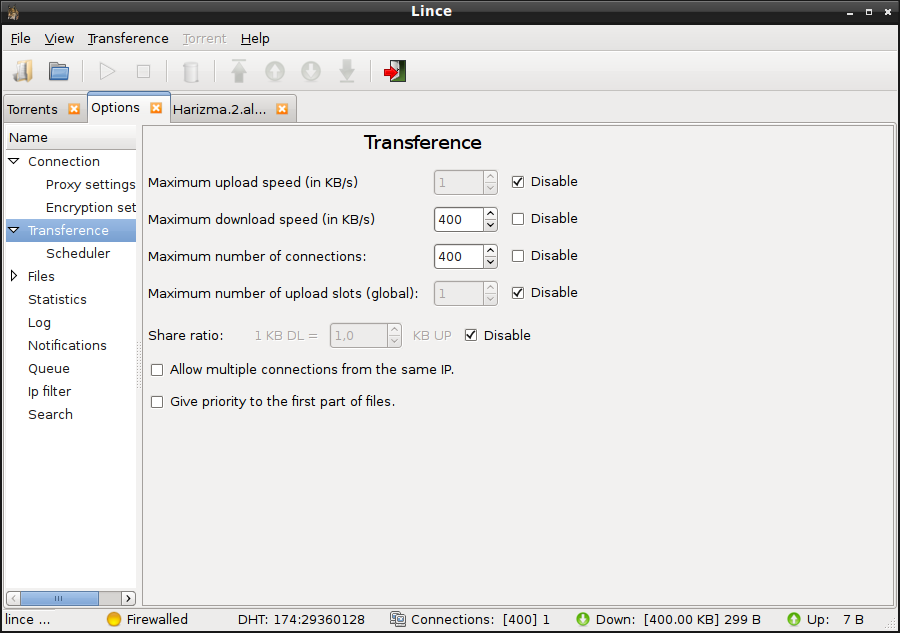The image size is (900, 633).
Task: Close the Torrents tab with its X icon
Action: [74, 108]
